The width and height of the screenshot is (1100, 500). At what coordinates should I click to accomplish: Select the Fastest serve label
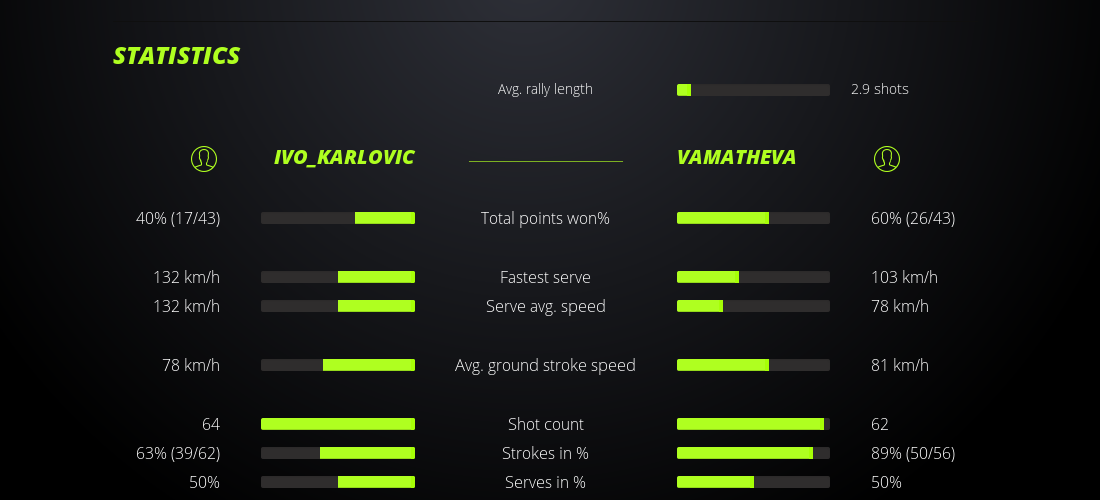(545, 277)
